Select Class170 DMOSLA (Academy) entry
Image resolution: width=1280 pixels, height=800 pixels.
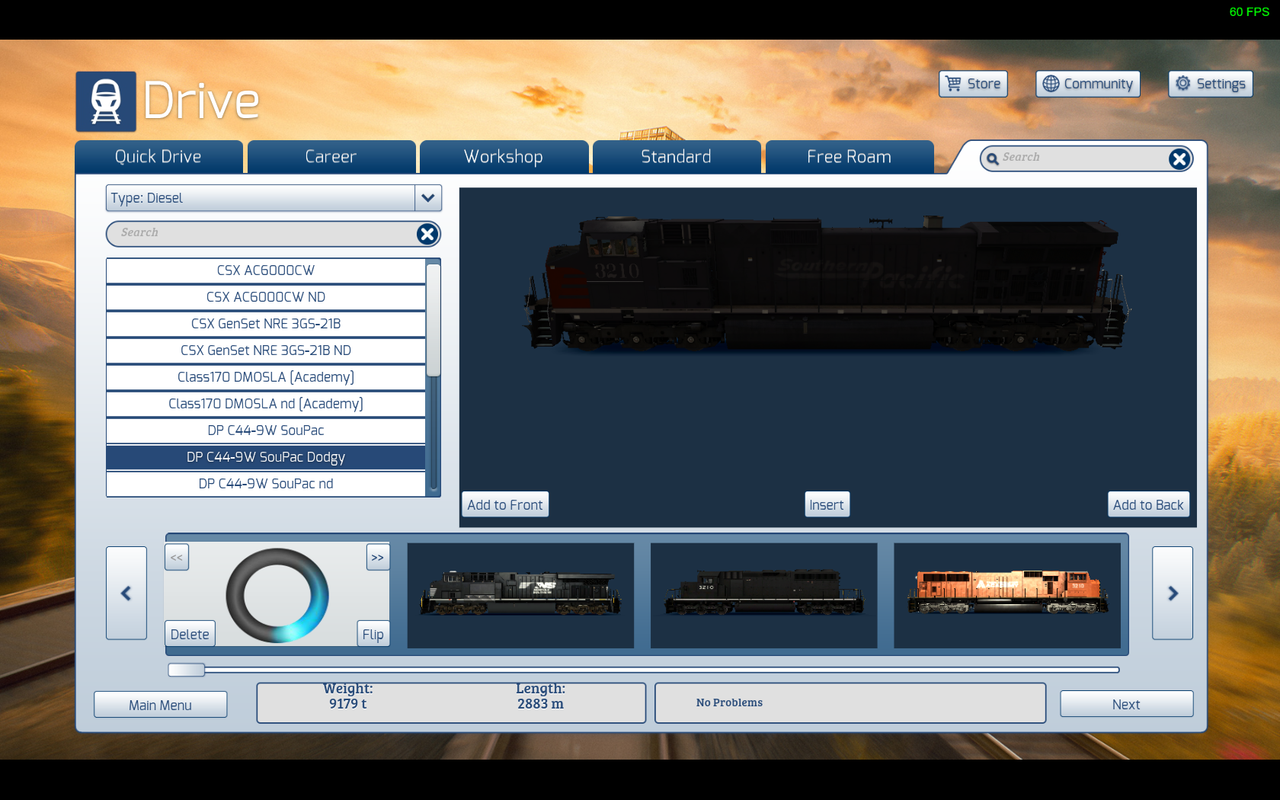pos(266,377)
